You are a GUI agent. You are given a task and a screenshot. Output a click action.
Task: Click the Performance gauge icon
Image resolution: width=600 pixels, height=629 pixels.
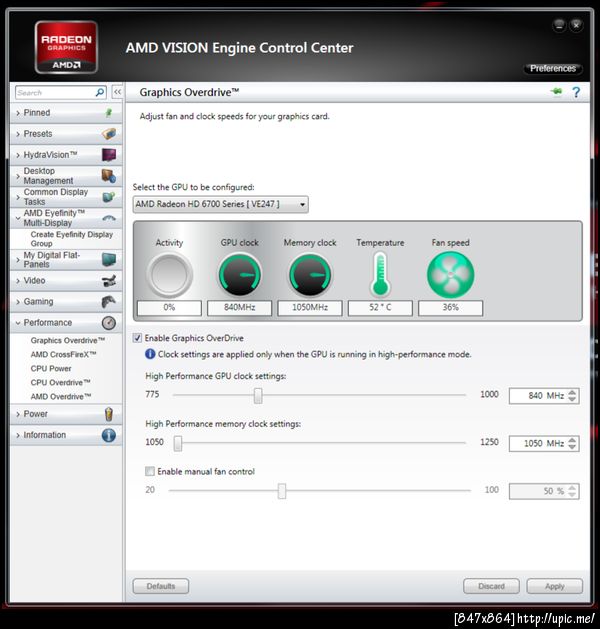click(x=109, y=323)
